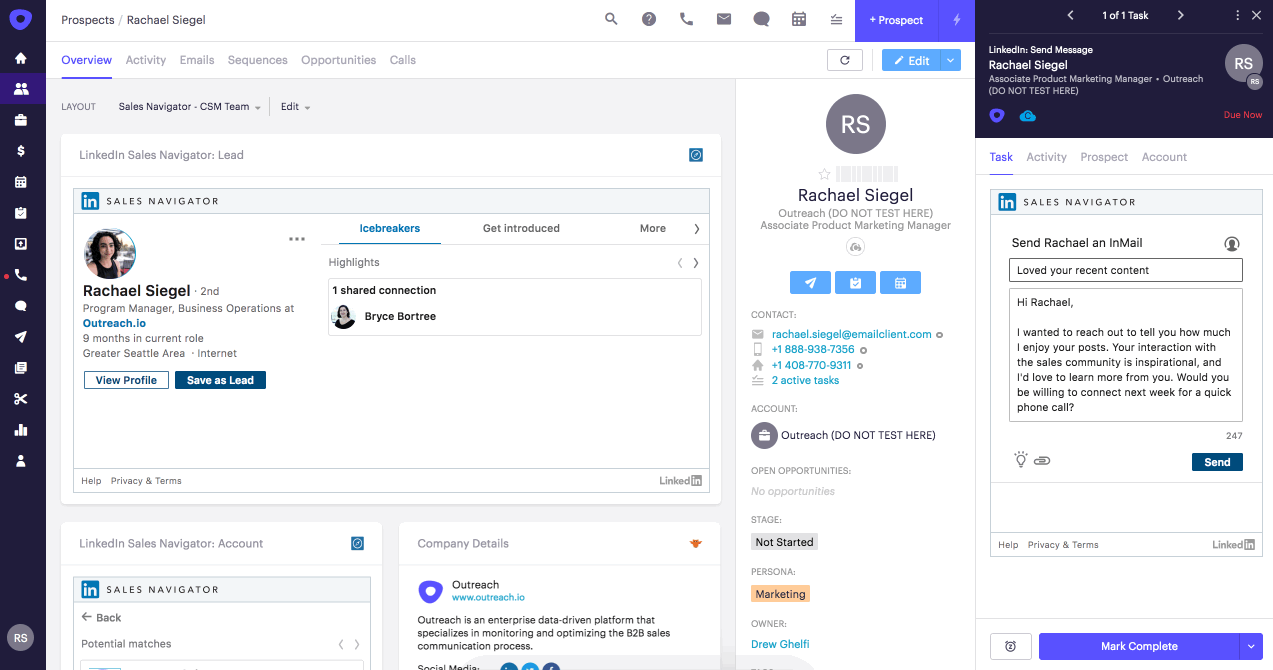This screenshot has height=670, width=1273.
Task: Click the snooze alarm button next to Mark Complete
Action: click(x=1010, y=646)
